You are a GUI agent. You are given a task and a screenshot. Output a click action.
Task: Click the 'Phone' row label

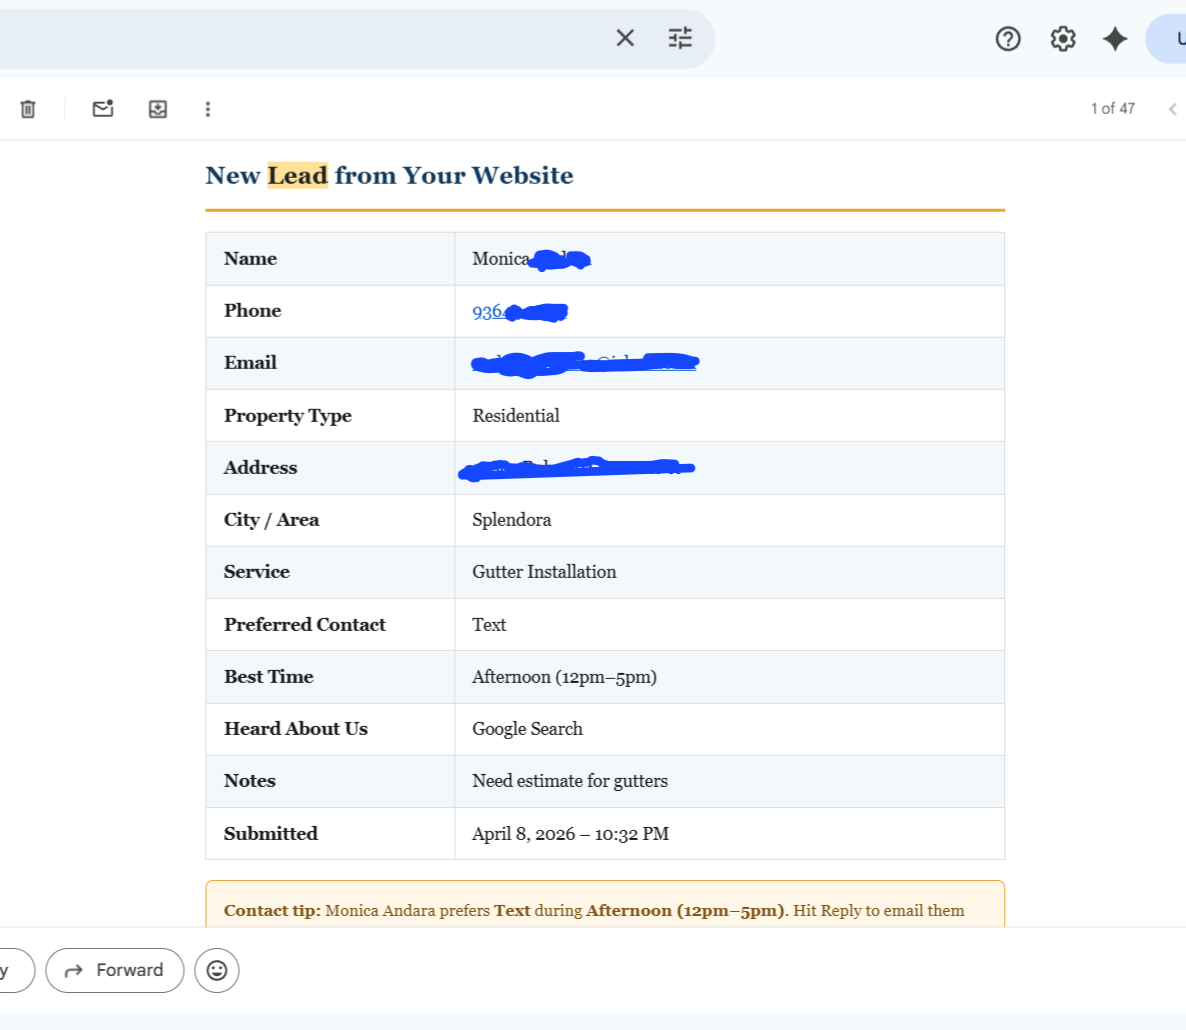pos(253,311)
